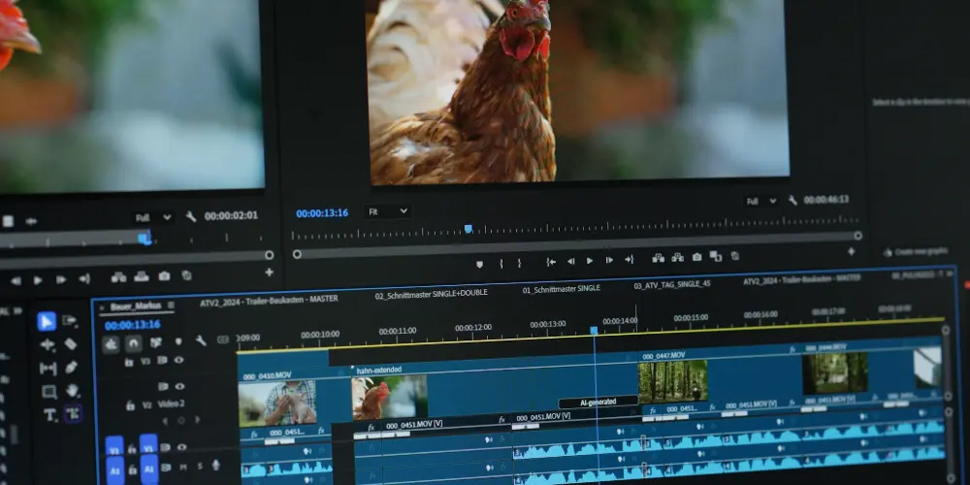The image size is (970, 485).
Task: Switch to 03_ATV_TAG_SINGLE_45 sequence tab
Action: [x=671, y=286]
